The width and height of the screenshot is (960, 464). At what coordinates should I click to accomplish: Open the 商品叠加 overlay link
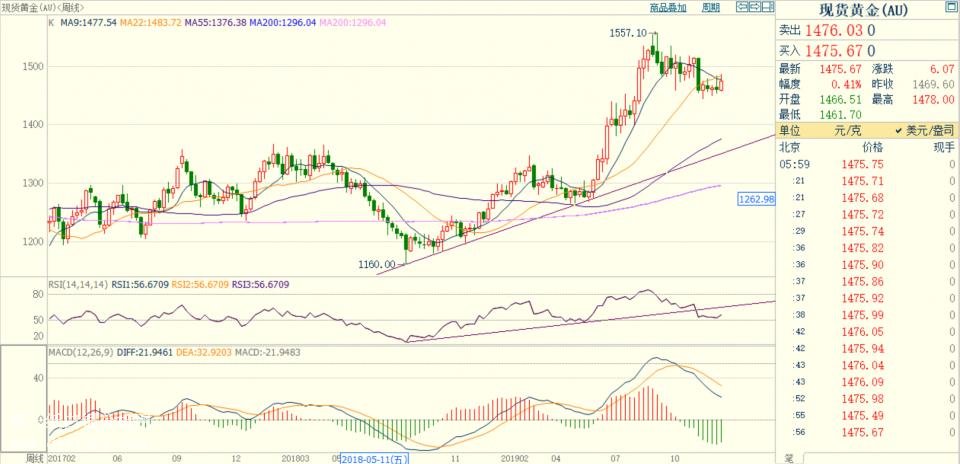pyautogui.click(x=668, y=7)
